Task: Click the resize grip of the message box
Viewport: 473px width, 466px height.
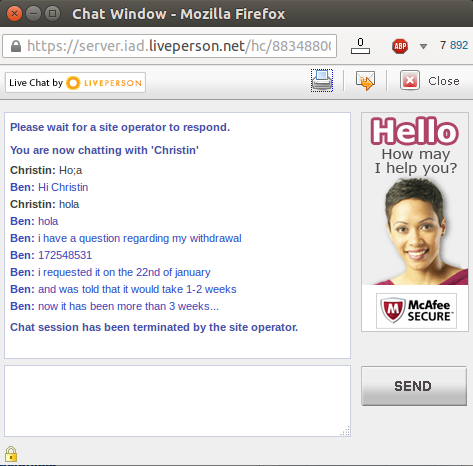Action: point(345,431)
